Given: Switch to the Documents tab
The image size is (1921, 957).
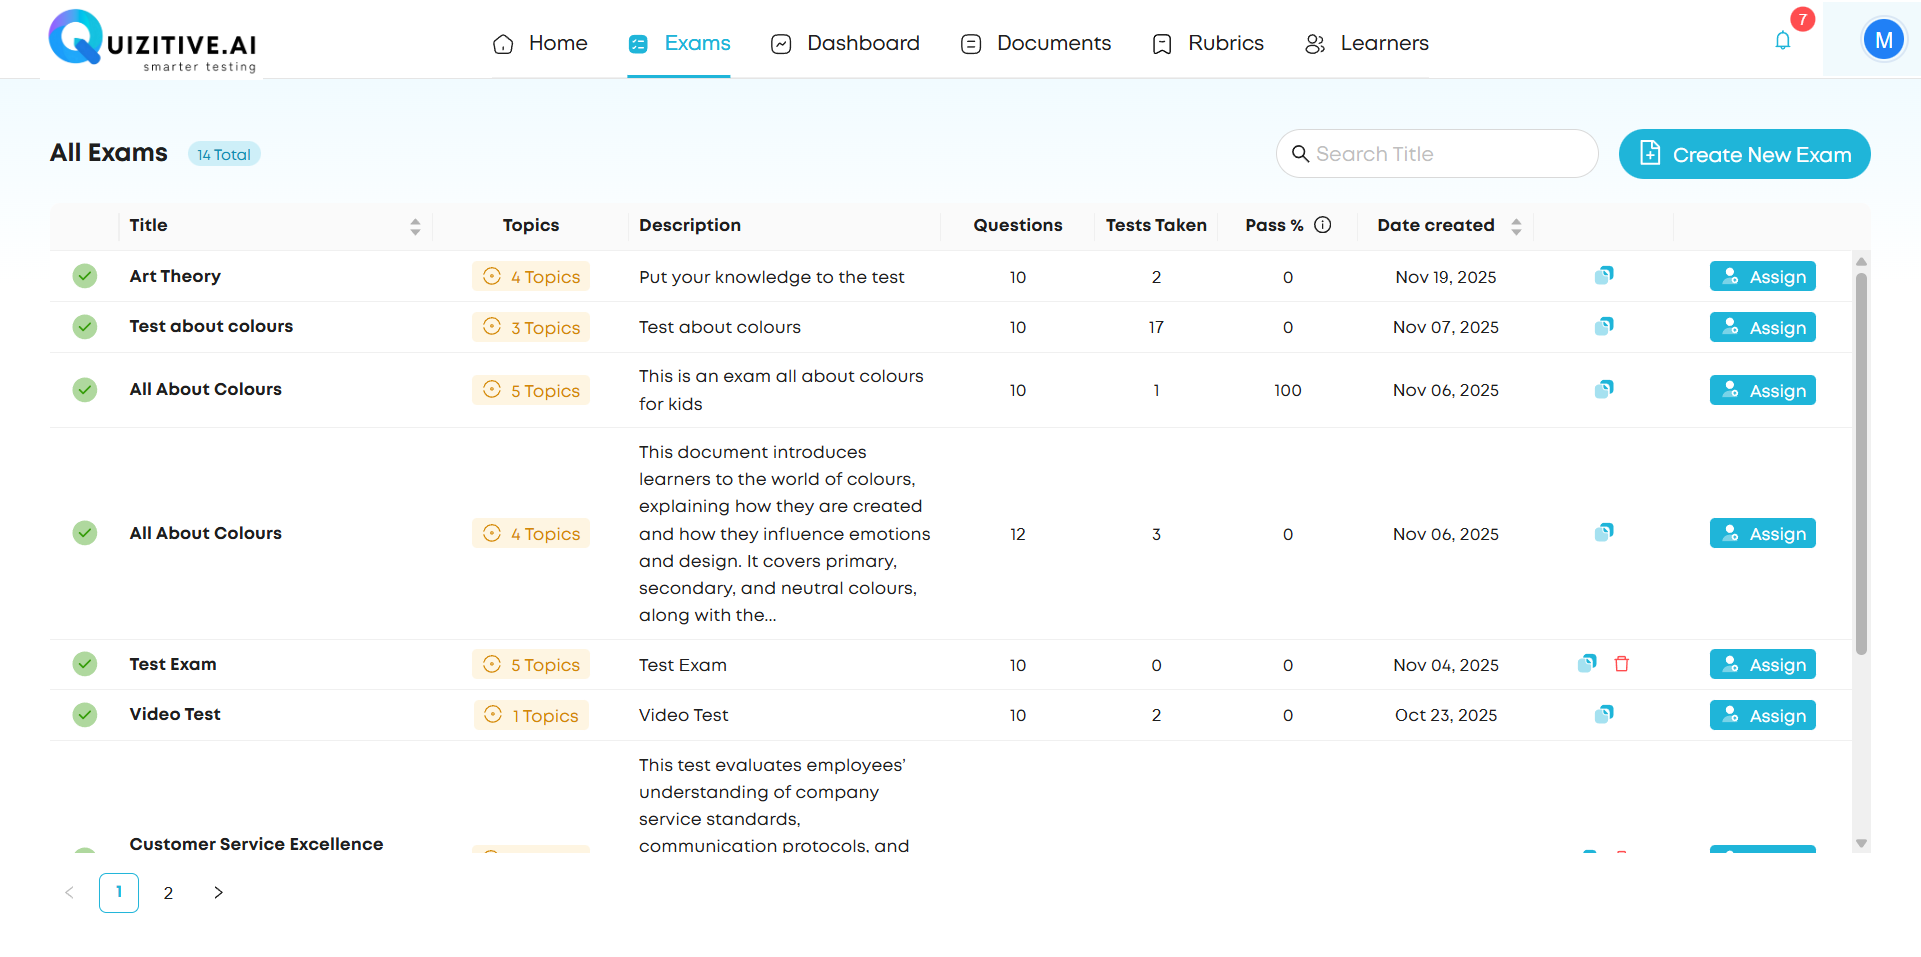Looking at the screenshot, I should click(1035, 43).
